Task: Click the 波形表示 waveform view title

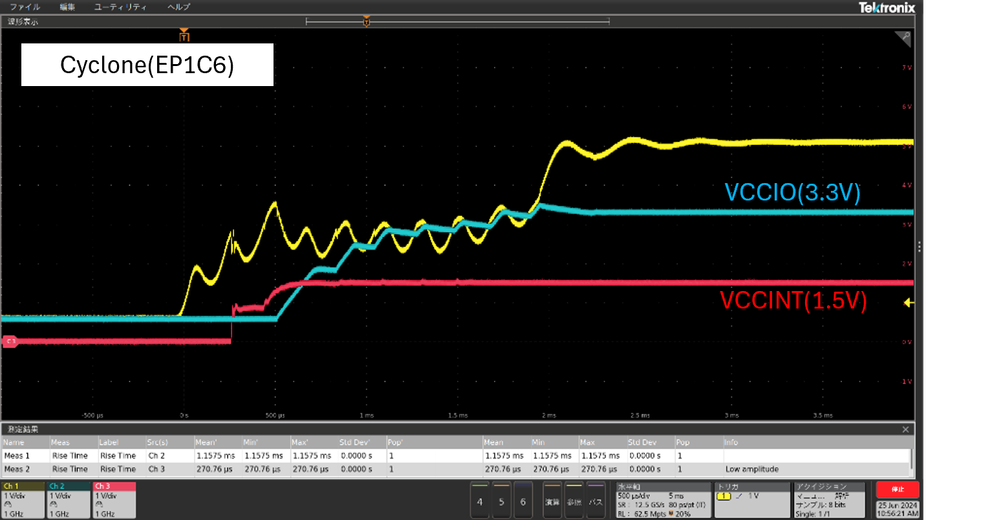Action: [x=23, y=22]
